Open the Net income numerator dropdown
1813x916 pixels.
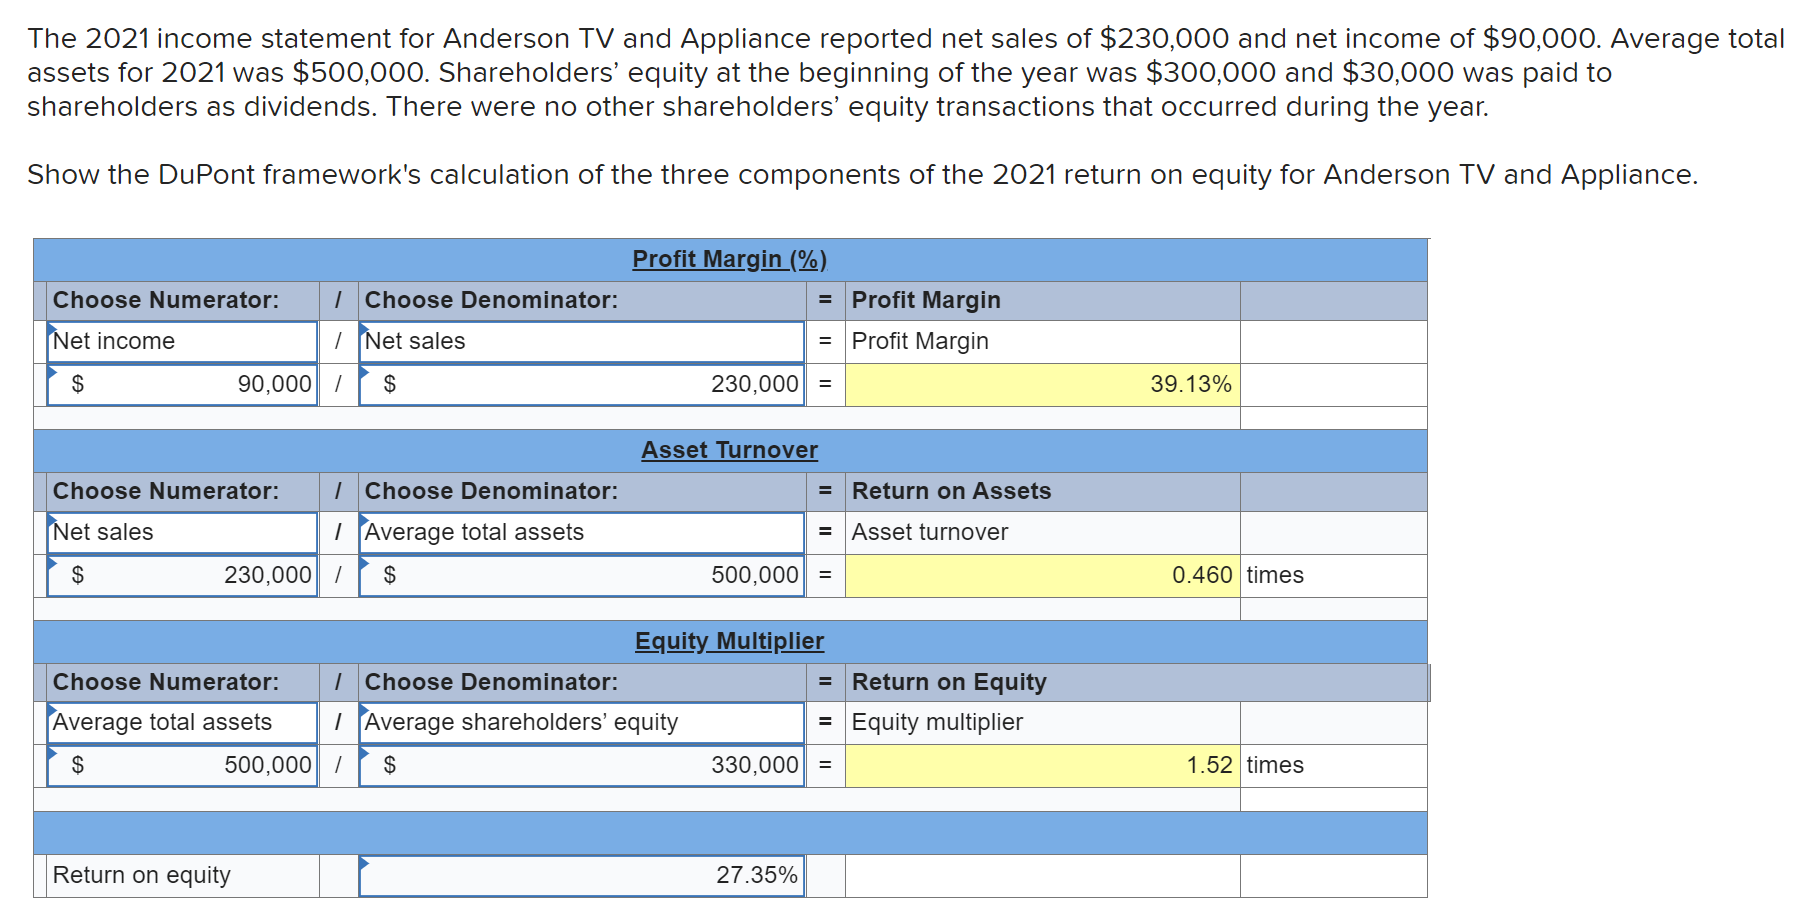pos(182,341)
